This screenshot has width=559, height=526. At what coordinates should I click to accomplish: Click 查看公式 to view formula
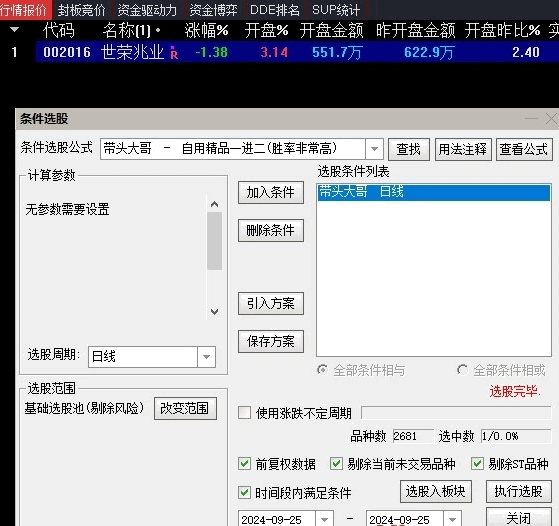click(524, 149)
